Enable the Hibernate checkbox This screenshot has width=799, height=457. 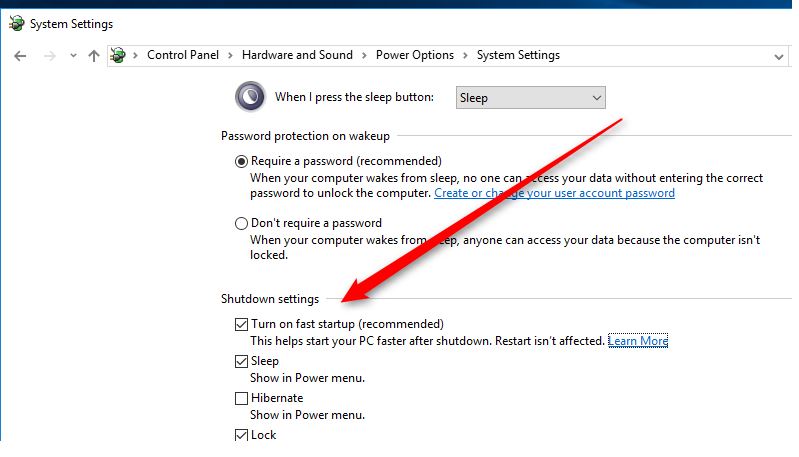point(241,398)
